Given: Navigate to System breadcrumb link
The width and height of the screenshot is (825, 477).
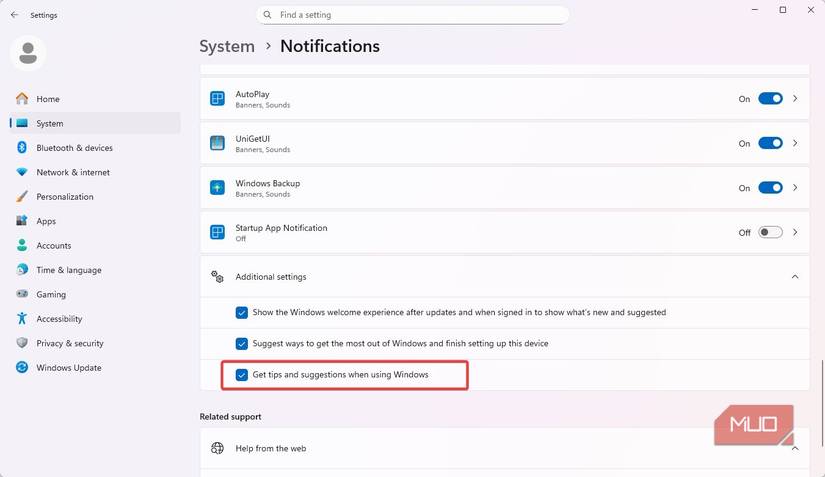Looking at the screenshot, I should coord(227,46).
